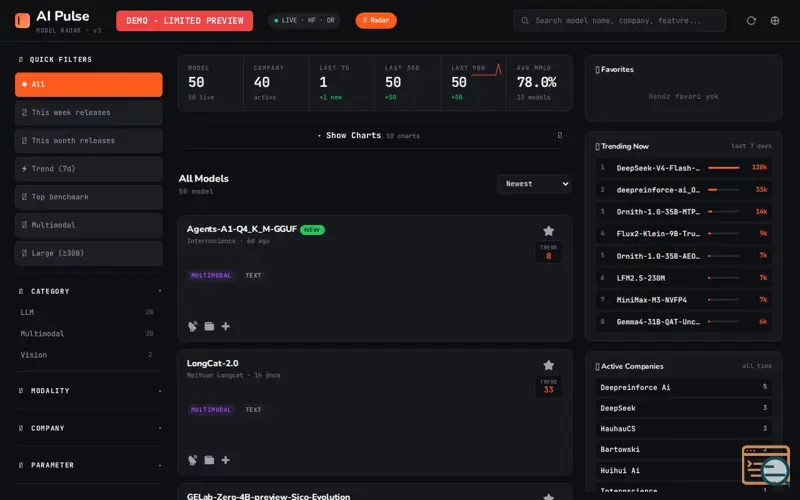800x500 pixels.
Task: Click the LIVE · HF · OR status pill
Action: pyautogui.click(x=304, y=20)
